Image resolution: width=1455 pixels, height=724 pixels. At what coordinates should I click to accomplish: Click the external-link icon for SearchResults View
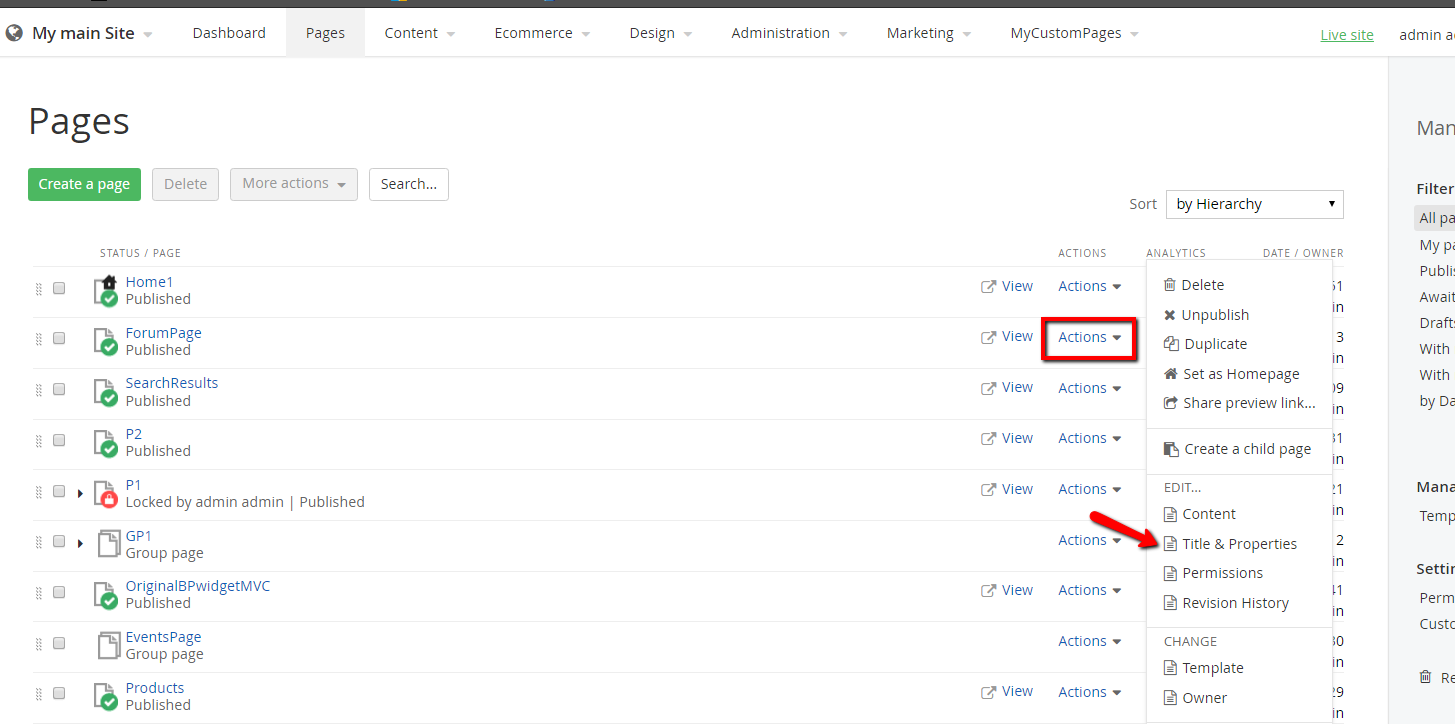point(988,388)
